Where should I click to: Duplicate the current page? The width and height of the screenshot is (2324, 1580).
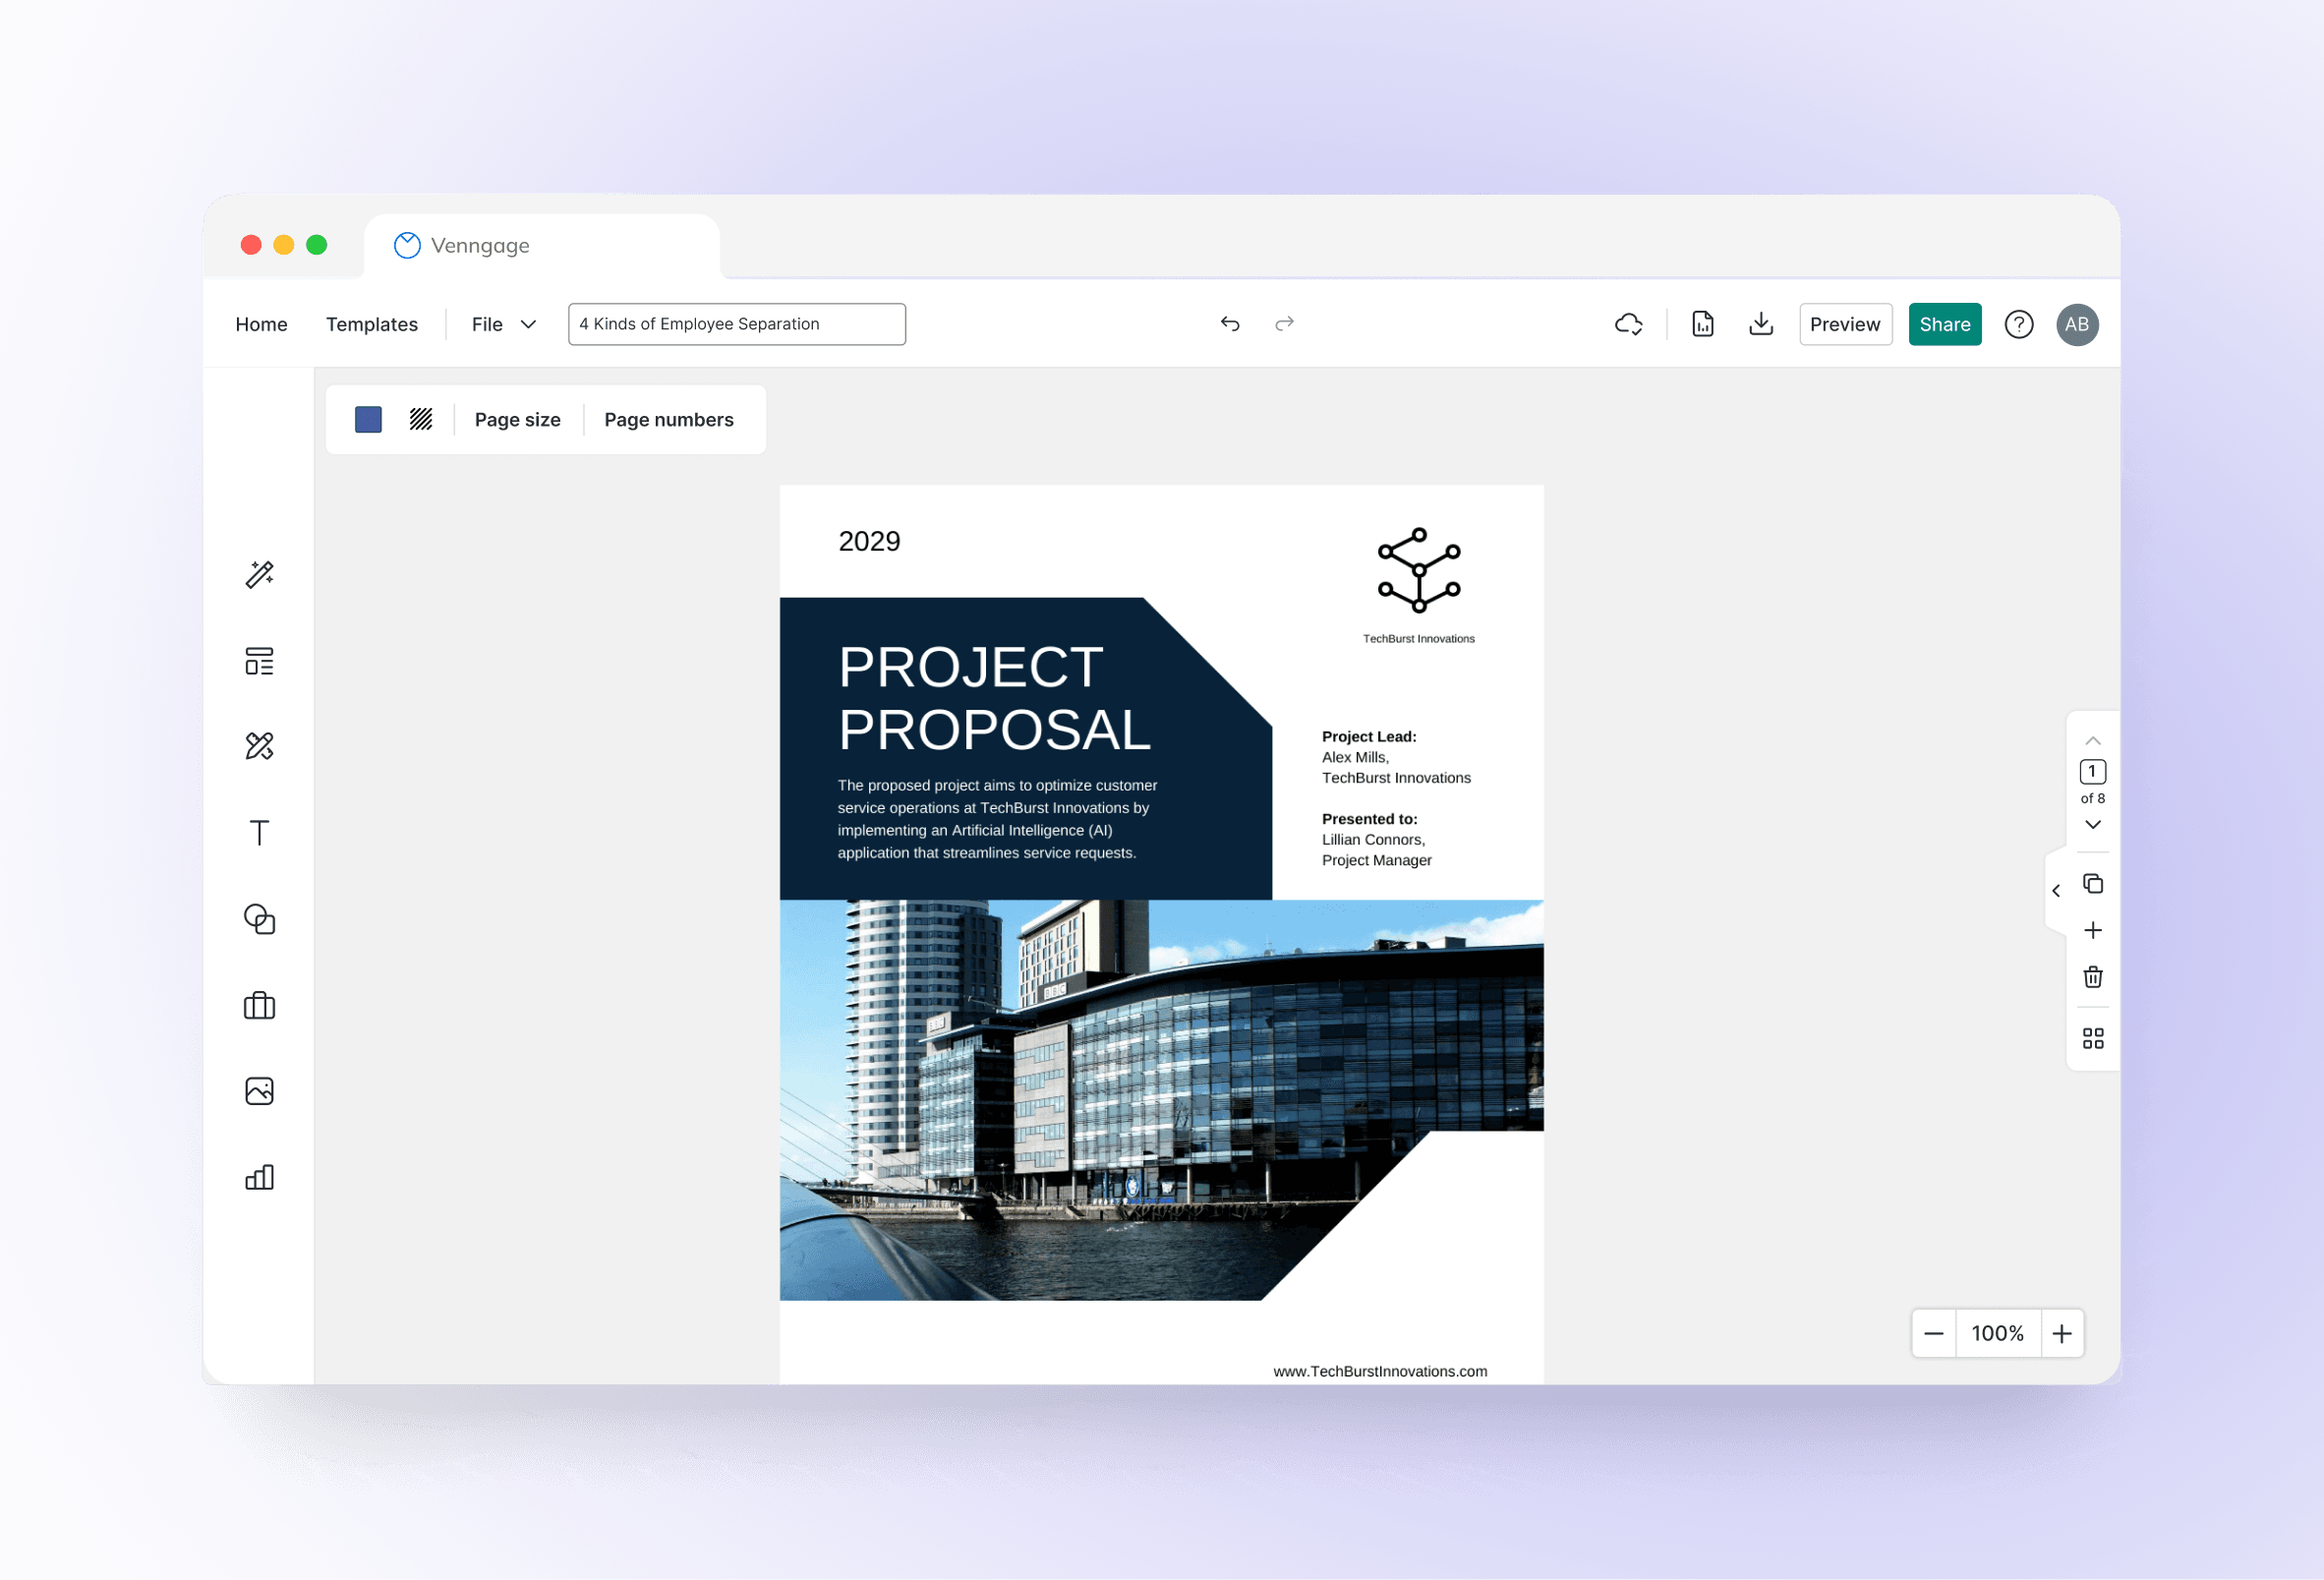[x=2093, y=884]
